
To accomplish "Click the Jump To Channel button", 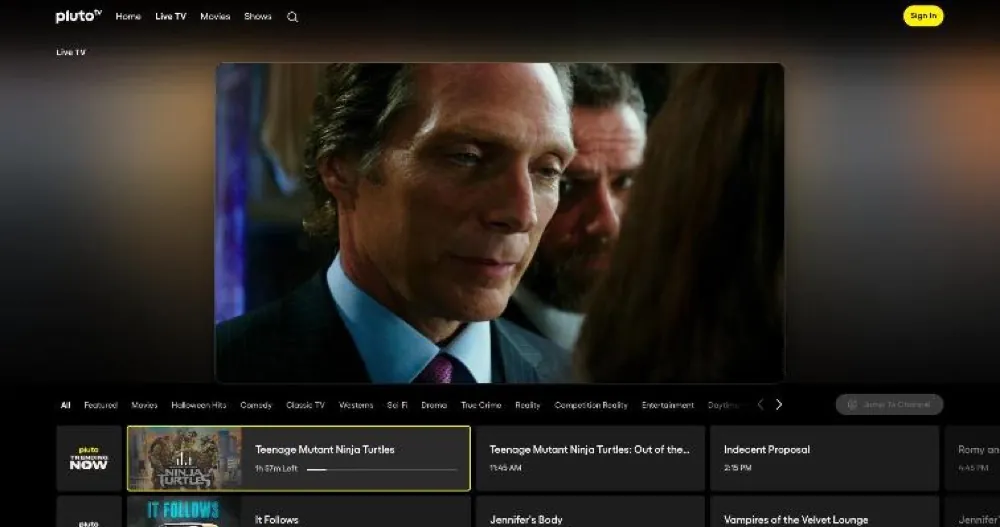I will tap(889, 405).
